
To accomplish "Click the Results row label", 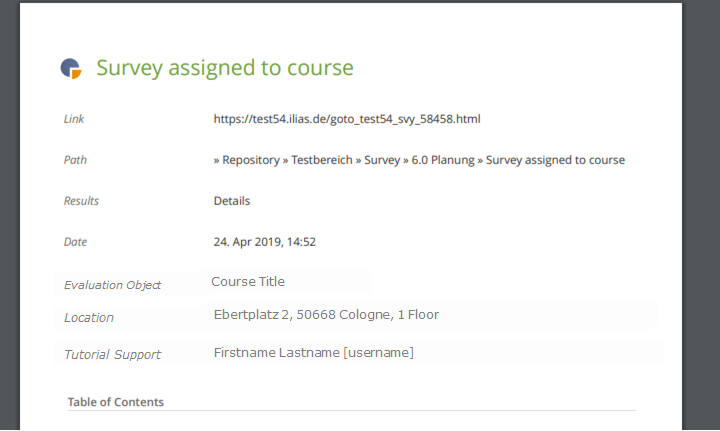I will coord(81,201).
